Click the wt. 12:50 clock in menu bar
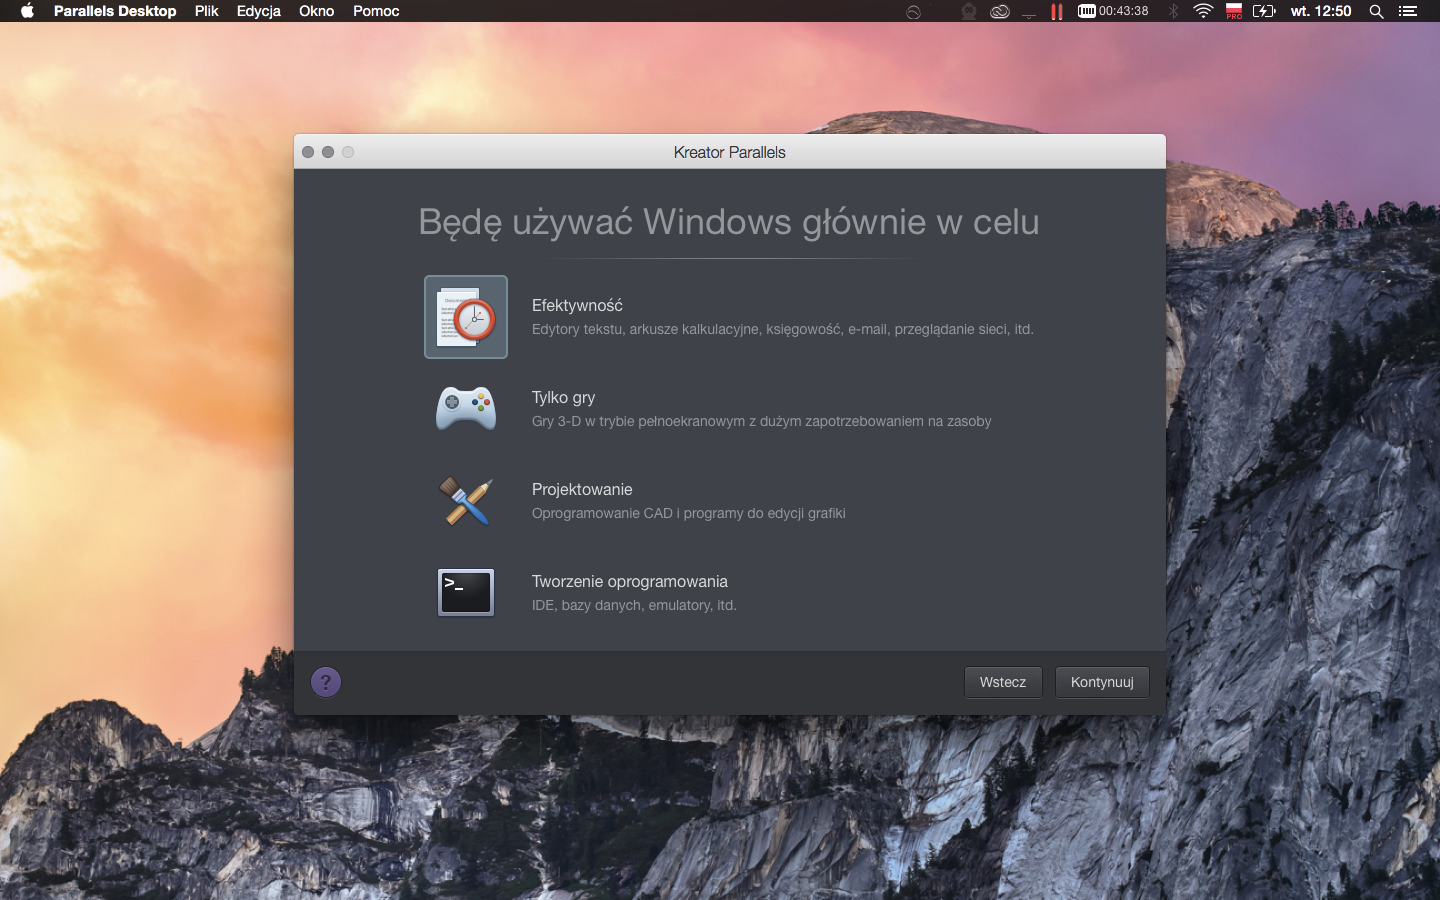Screen dimensions: 1440x900 click(1321, 11)
